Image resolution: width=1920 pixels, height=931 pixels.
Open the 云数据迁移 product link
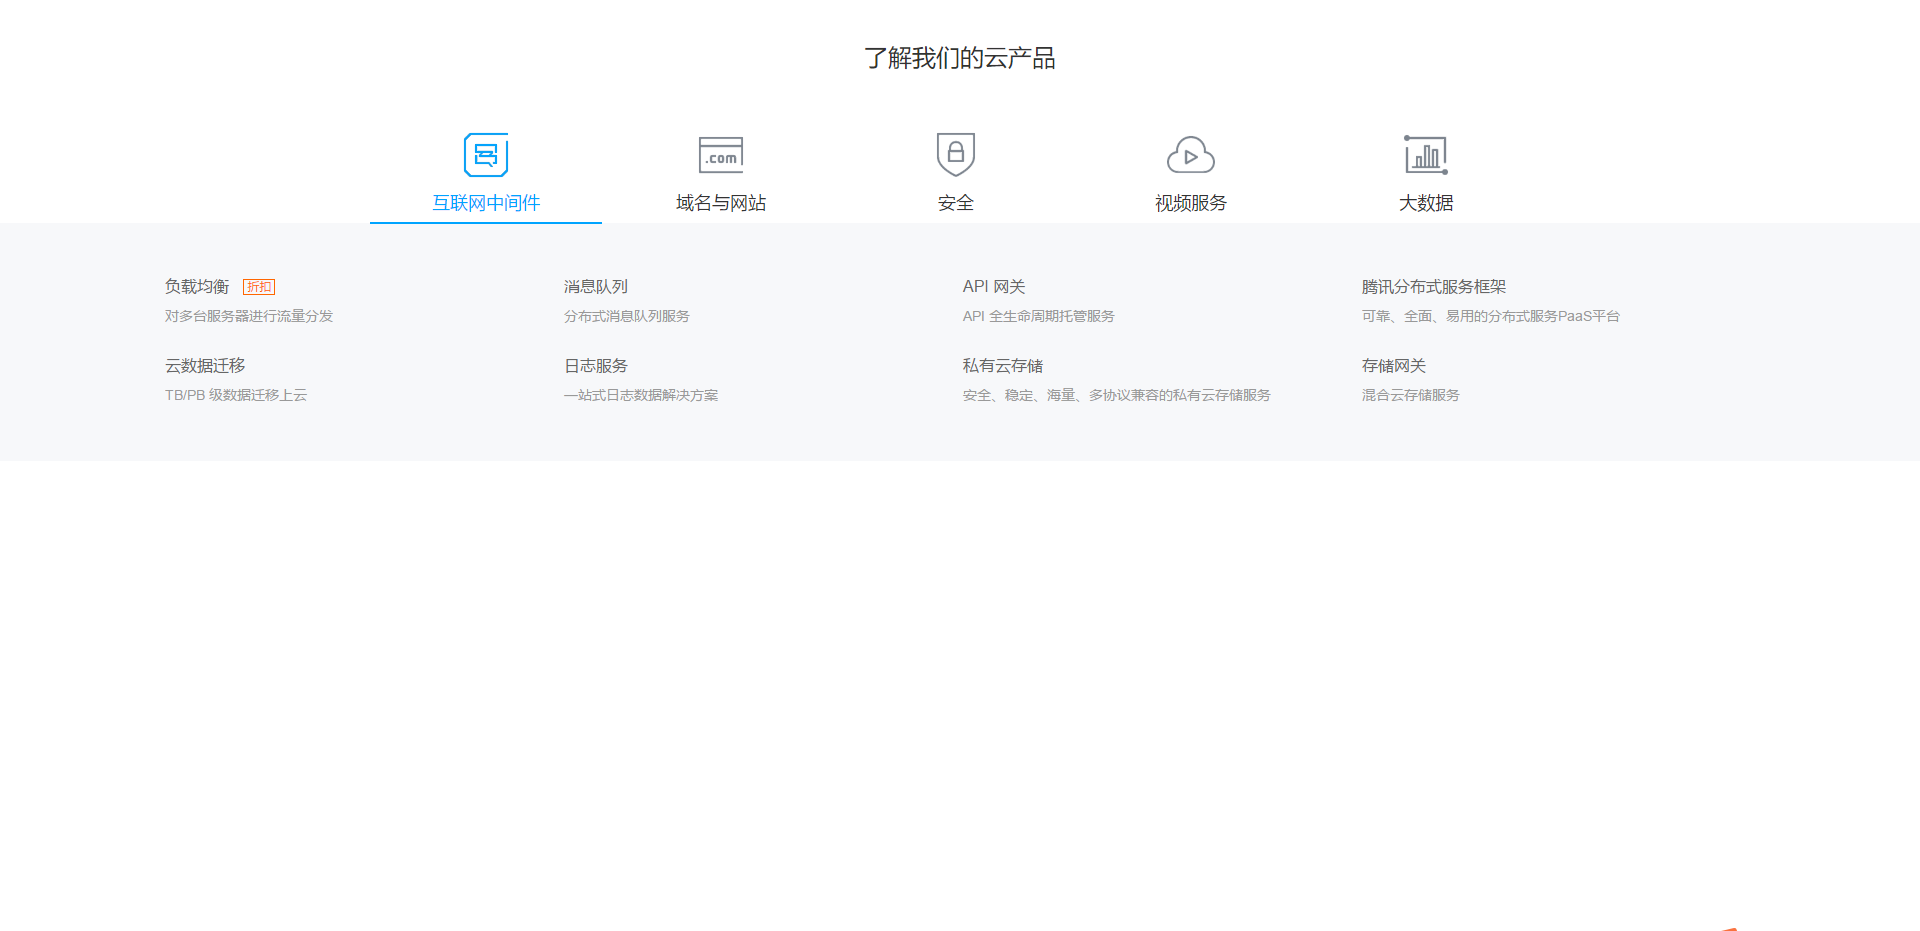(205, 366)
